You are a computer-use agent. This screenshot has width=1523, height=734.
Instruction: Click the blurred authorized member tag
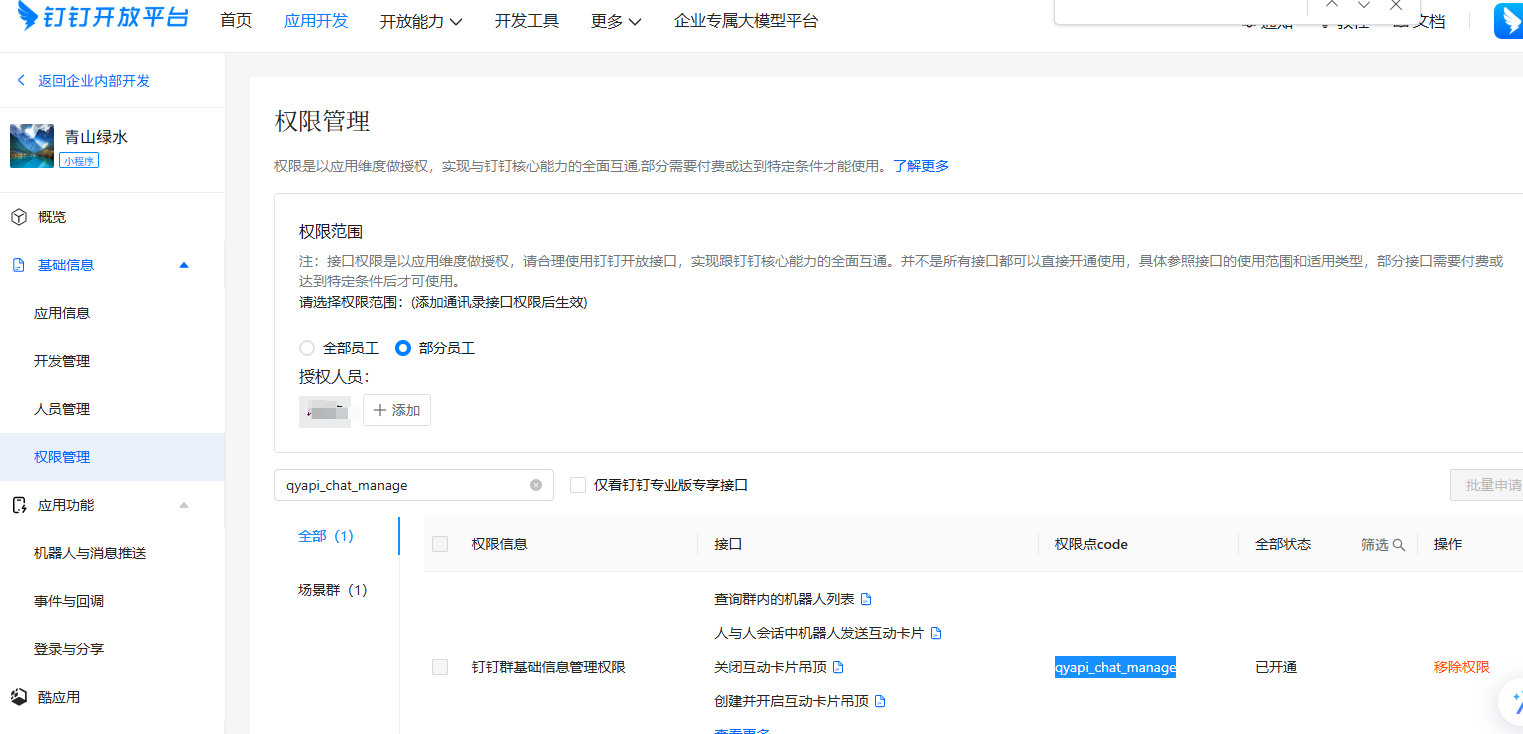coord(325,411)
